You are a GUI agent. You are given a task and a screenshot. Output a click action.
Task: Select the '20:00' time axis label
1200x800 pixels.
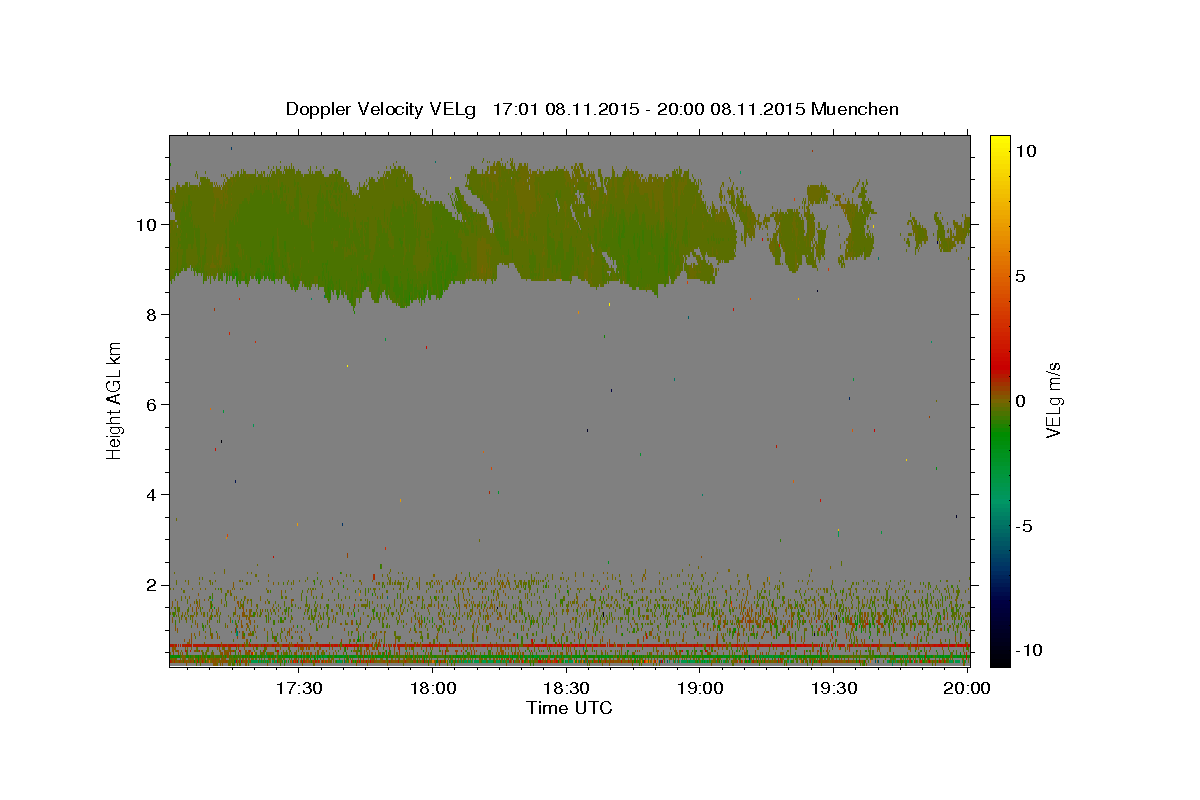[x=967, y=688]
